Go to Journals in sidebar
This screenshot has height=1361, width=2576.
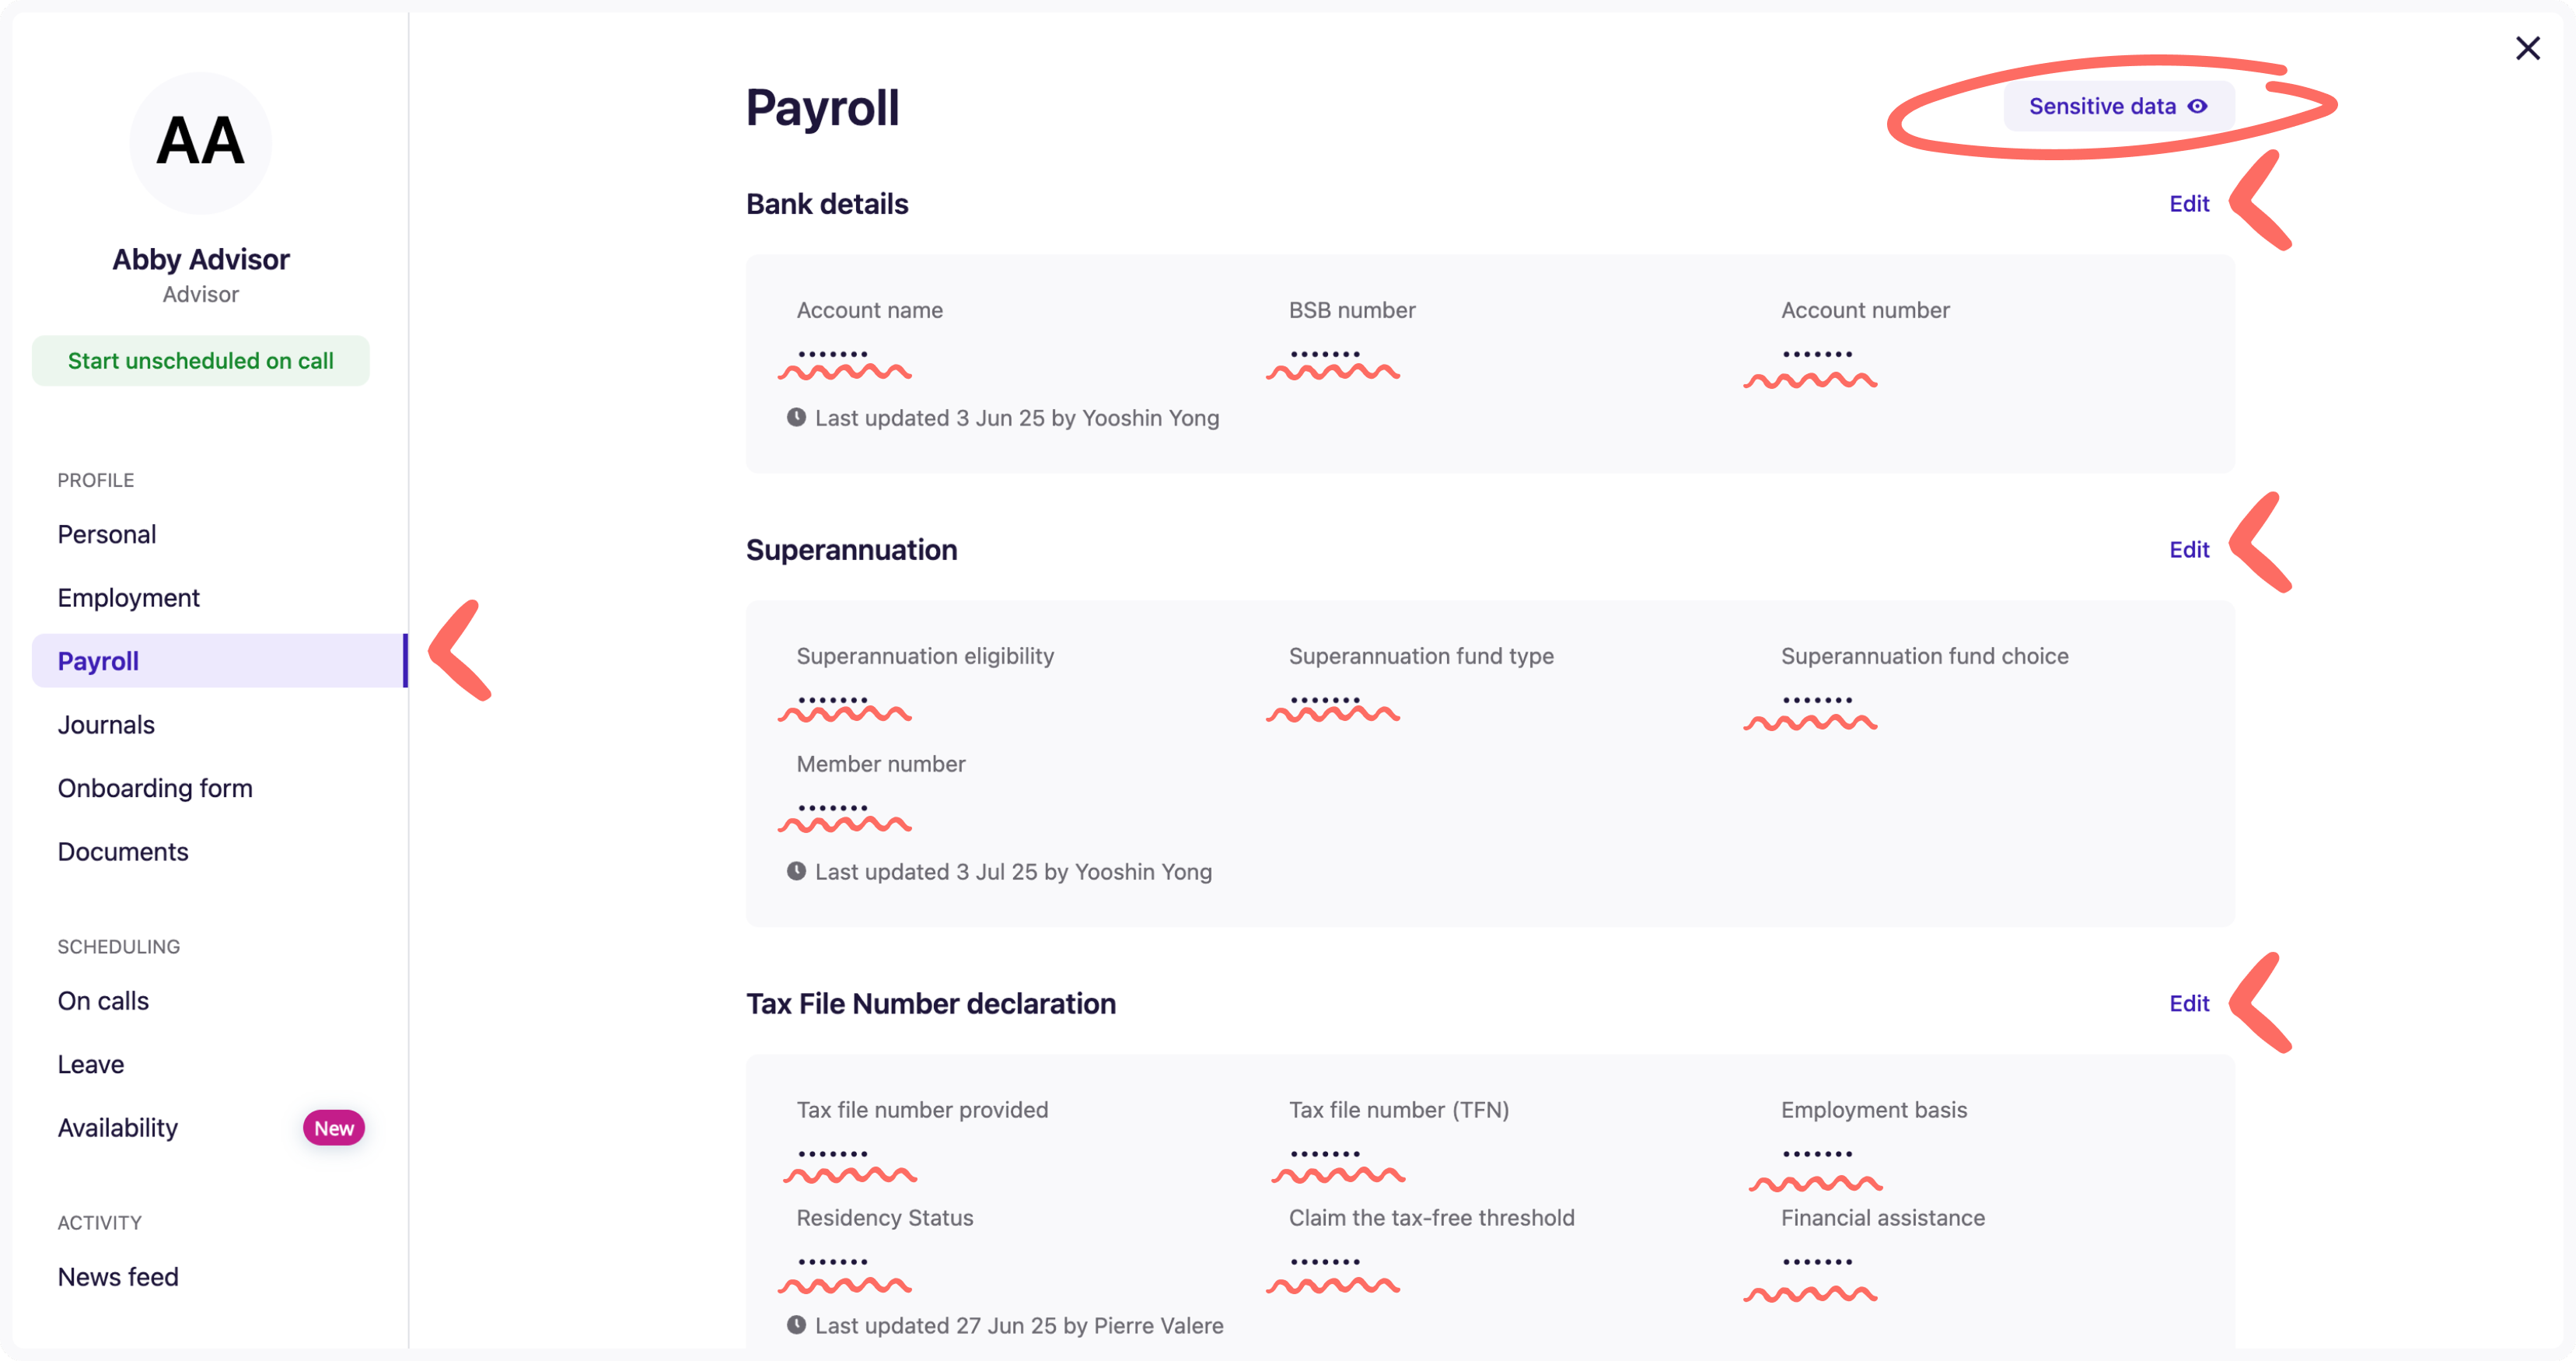(x=106, y=725)
